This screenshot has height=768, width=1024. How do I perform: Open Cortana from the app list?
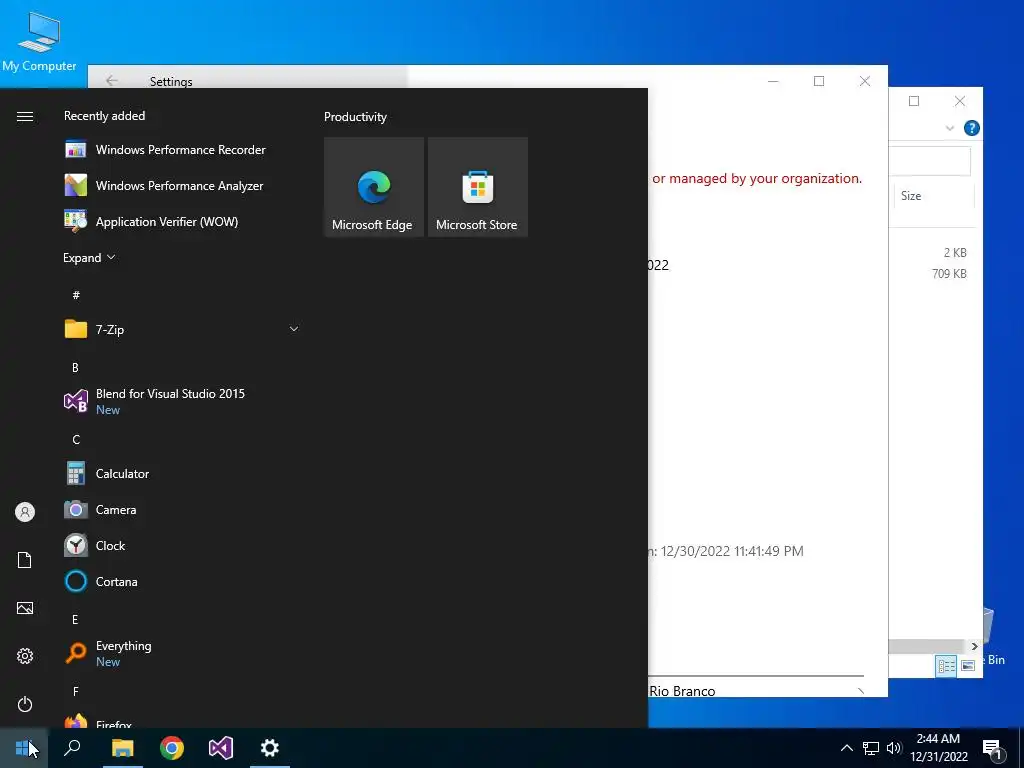tap(182, 581)
